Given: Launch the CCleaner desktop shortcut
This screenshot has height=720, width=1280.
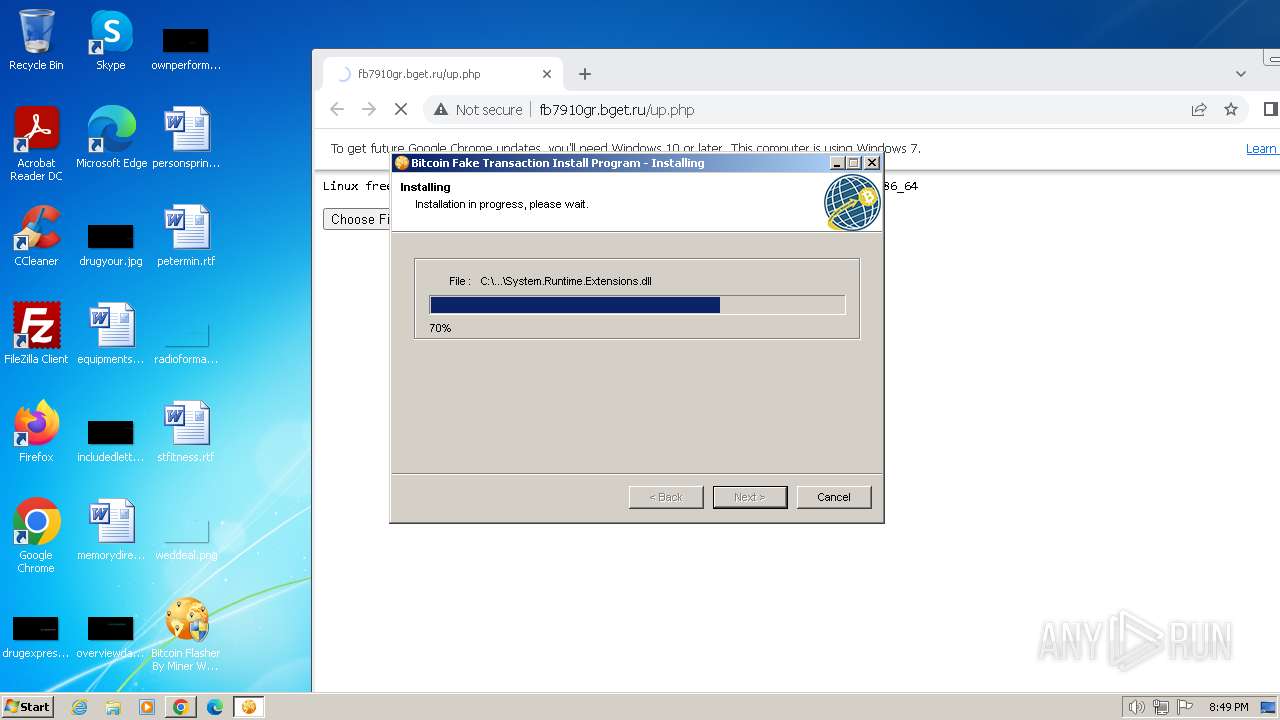Looking at the screenshot, I should [36, 236].
